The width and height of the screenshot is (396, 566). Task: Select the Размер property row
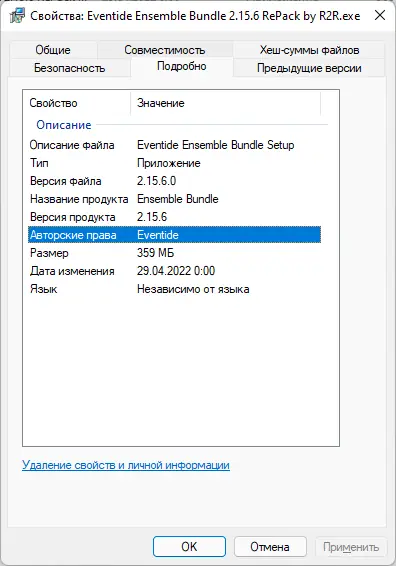pyautogui.click(x=174, y=253)
